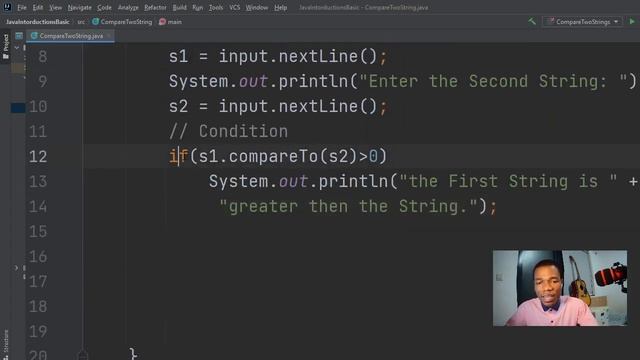Click the "the First String is " literal
This screenshot has width=640, height=360.
[508, 181]
